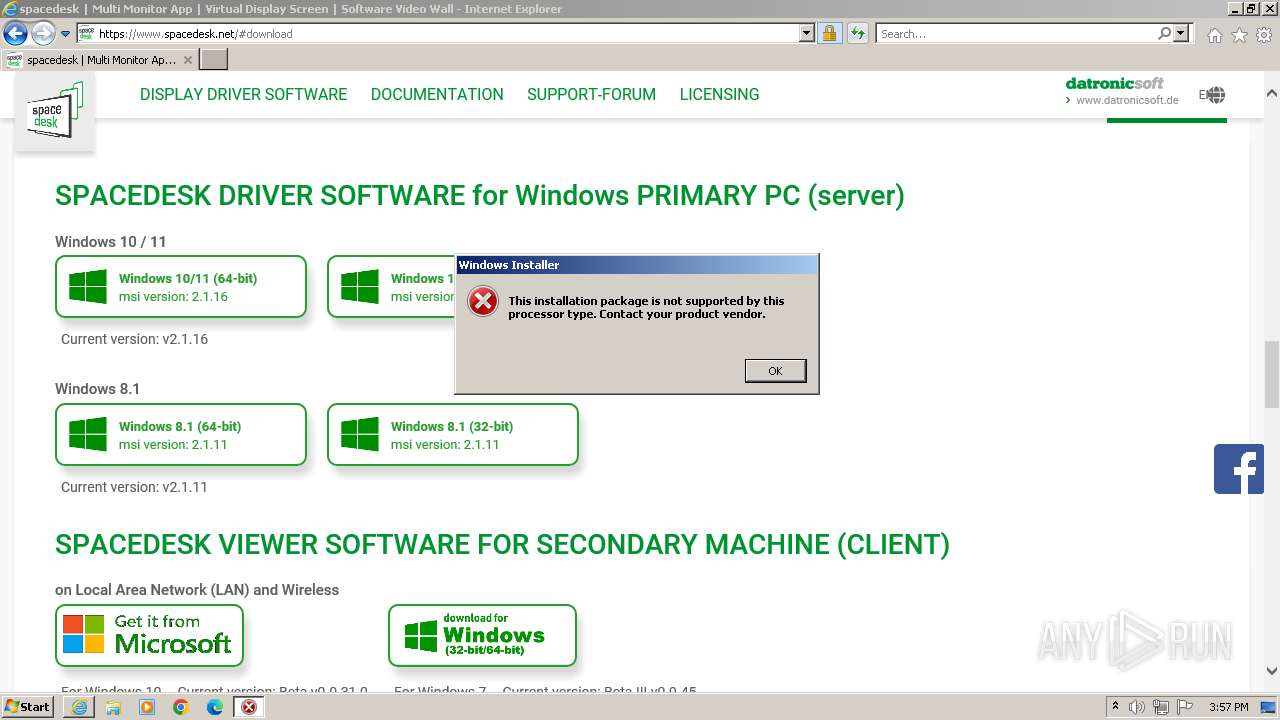Click the browser forward arrow

pos(43,33)
